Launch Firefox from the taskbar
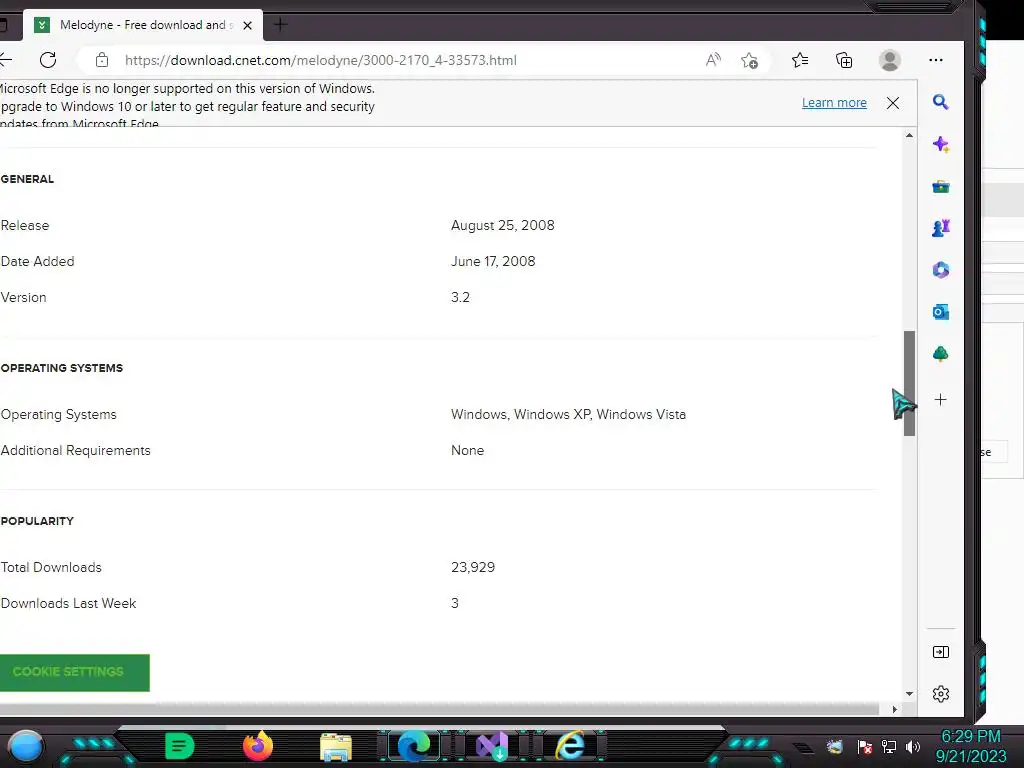 257,746
